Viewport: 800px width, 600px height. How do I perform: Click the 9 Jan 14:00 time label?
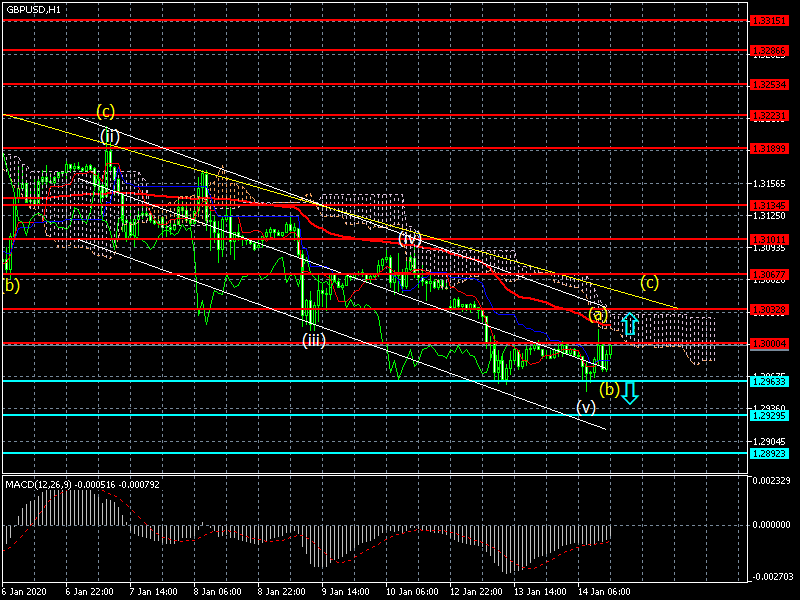(x=345, y=592)
